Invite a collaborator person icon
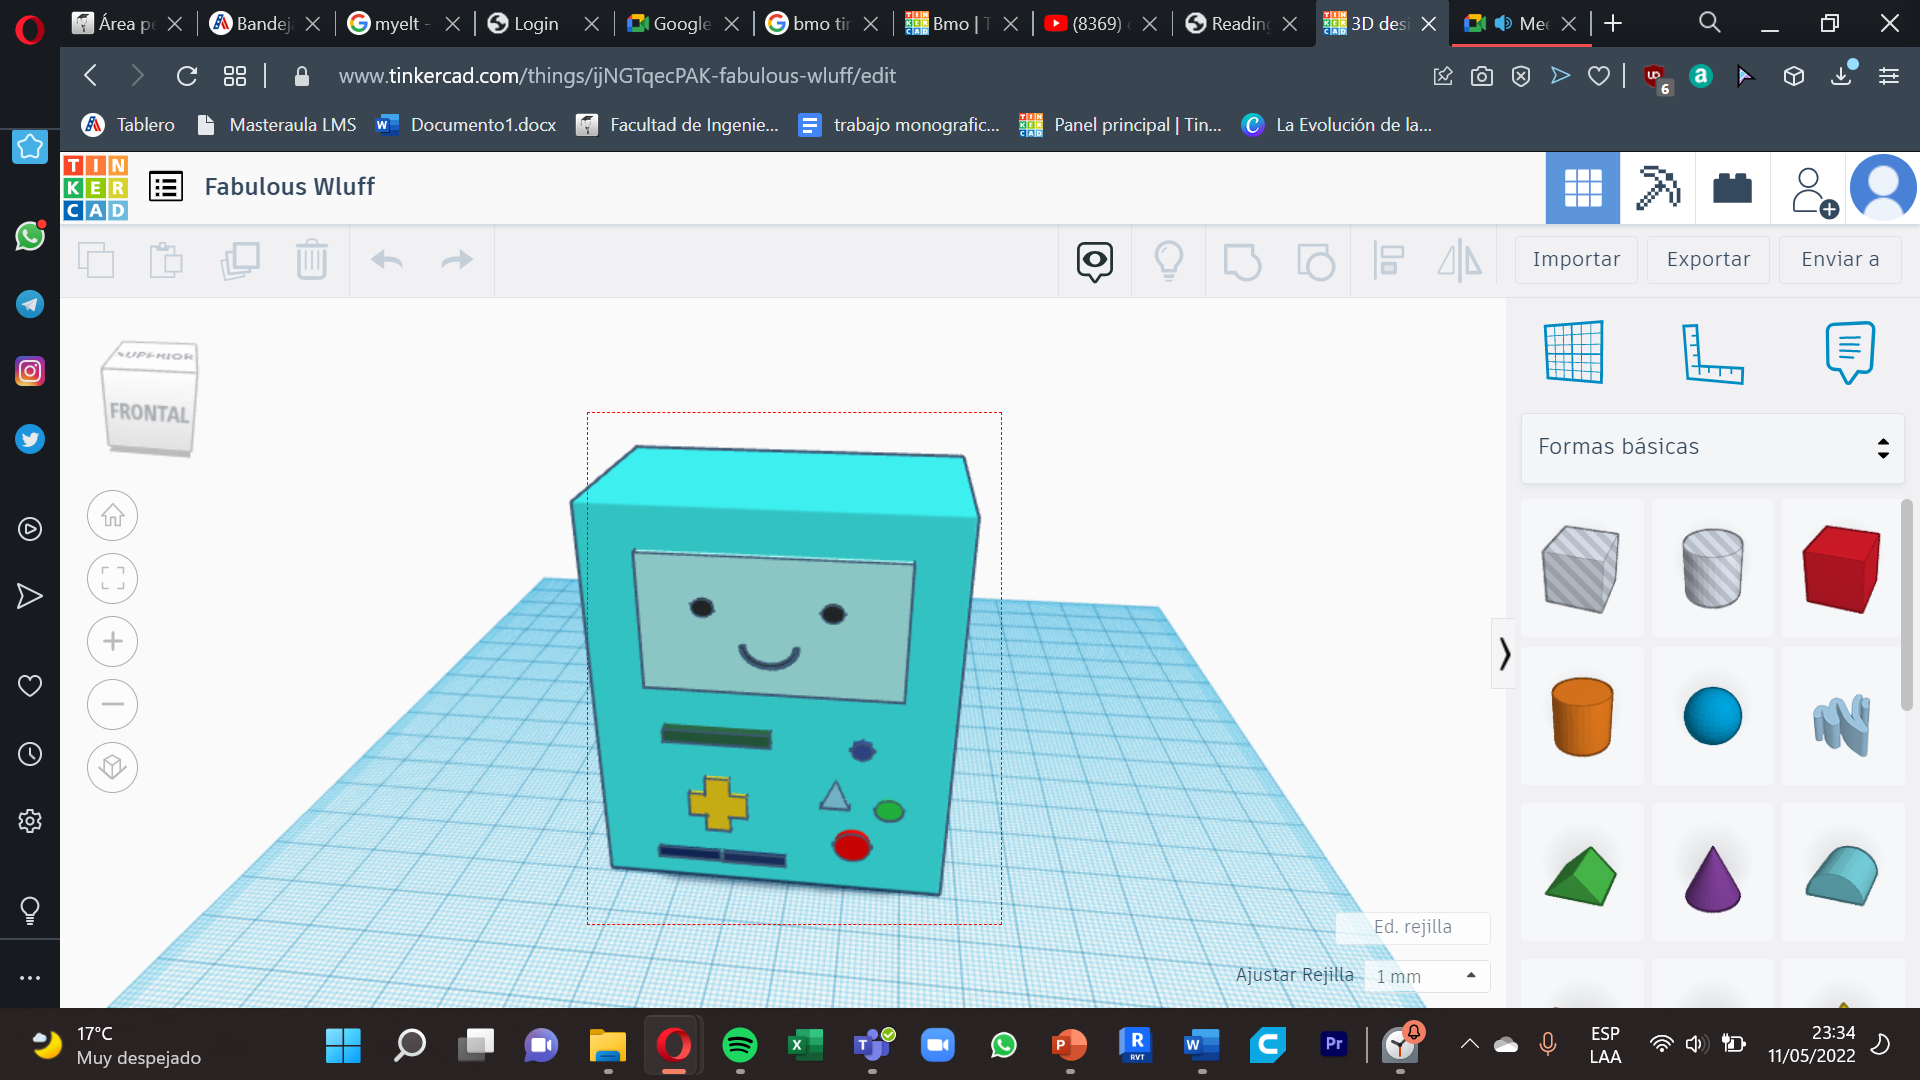 [1812, 190]
